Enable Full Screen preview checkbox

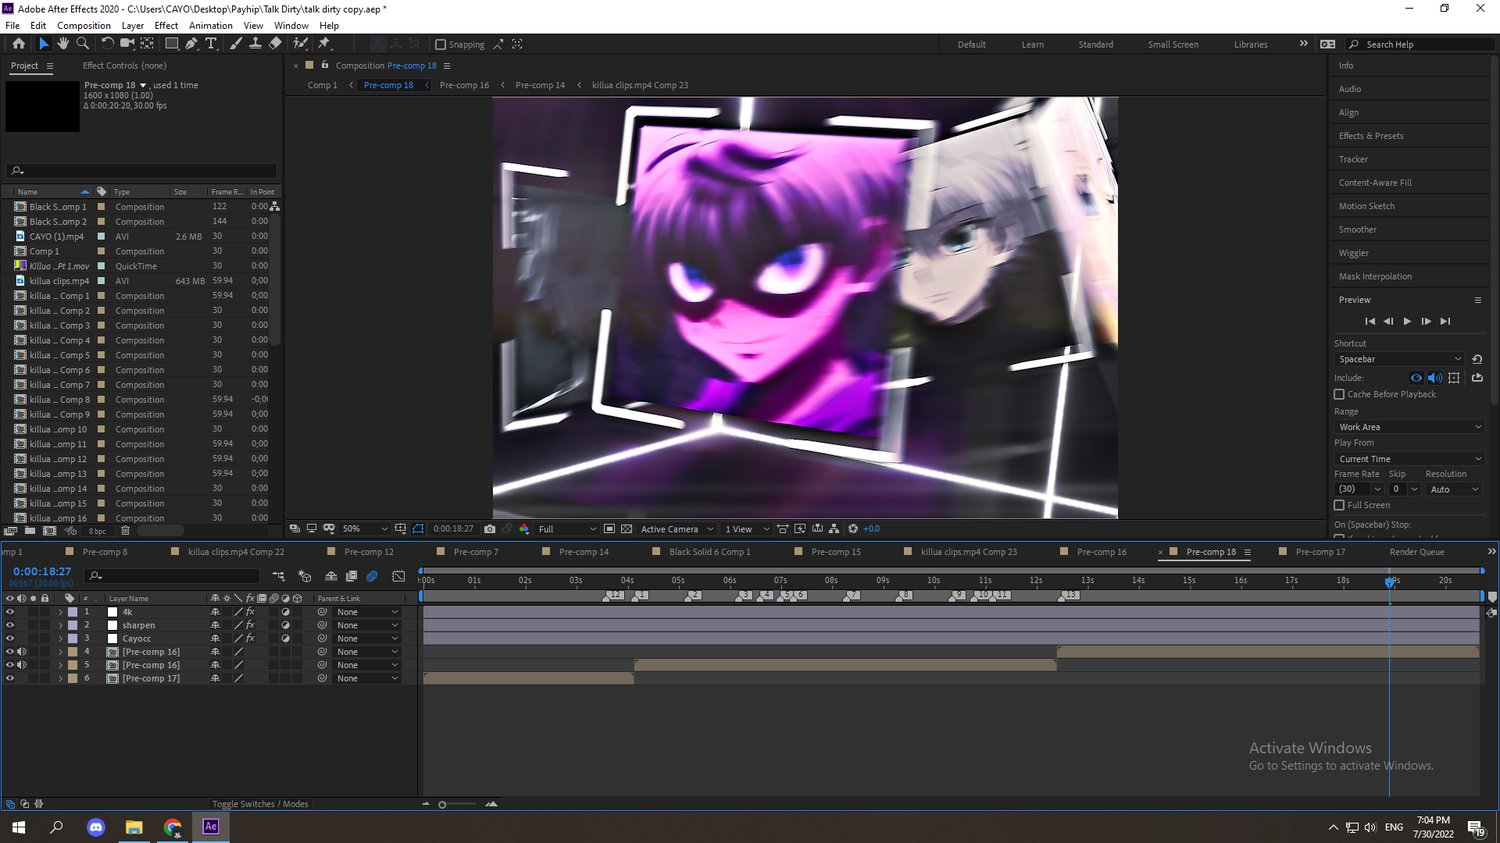point(1339,505)
